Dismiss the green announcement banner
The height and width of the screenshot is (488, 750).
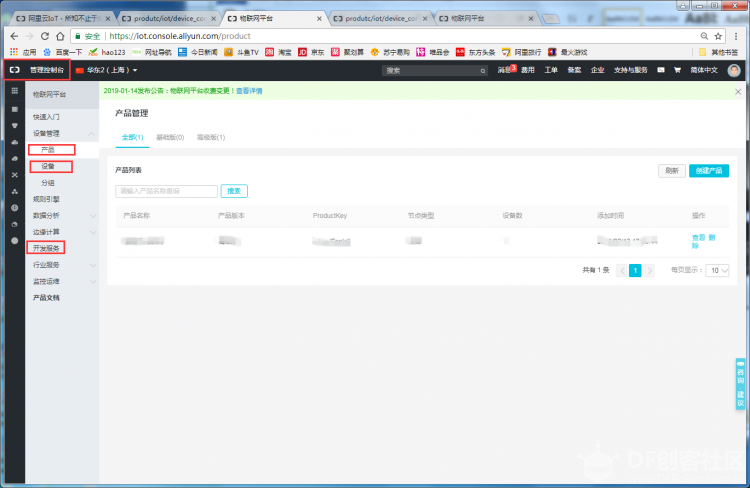click(x=738, y=91)
